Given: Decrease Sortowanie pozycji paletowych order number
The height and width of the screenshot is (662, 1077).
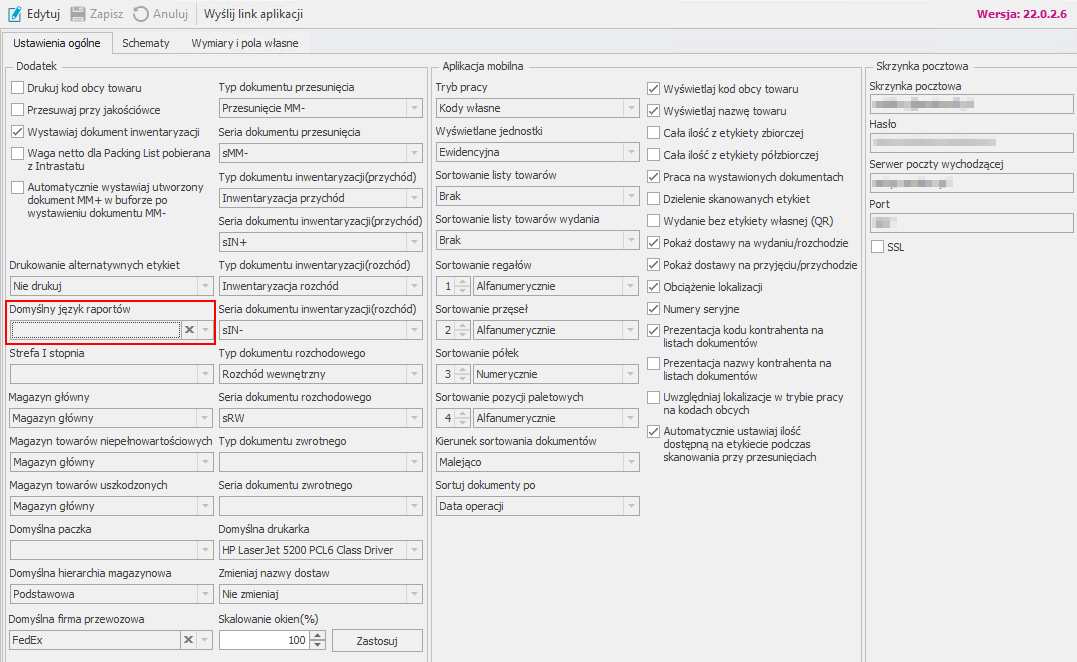Looking at the screenshot, I should point(462,423).
